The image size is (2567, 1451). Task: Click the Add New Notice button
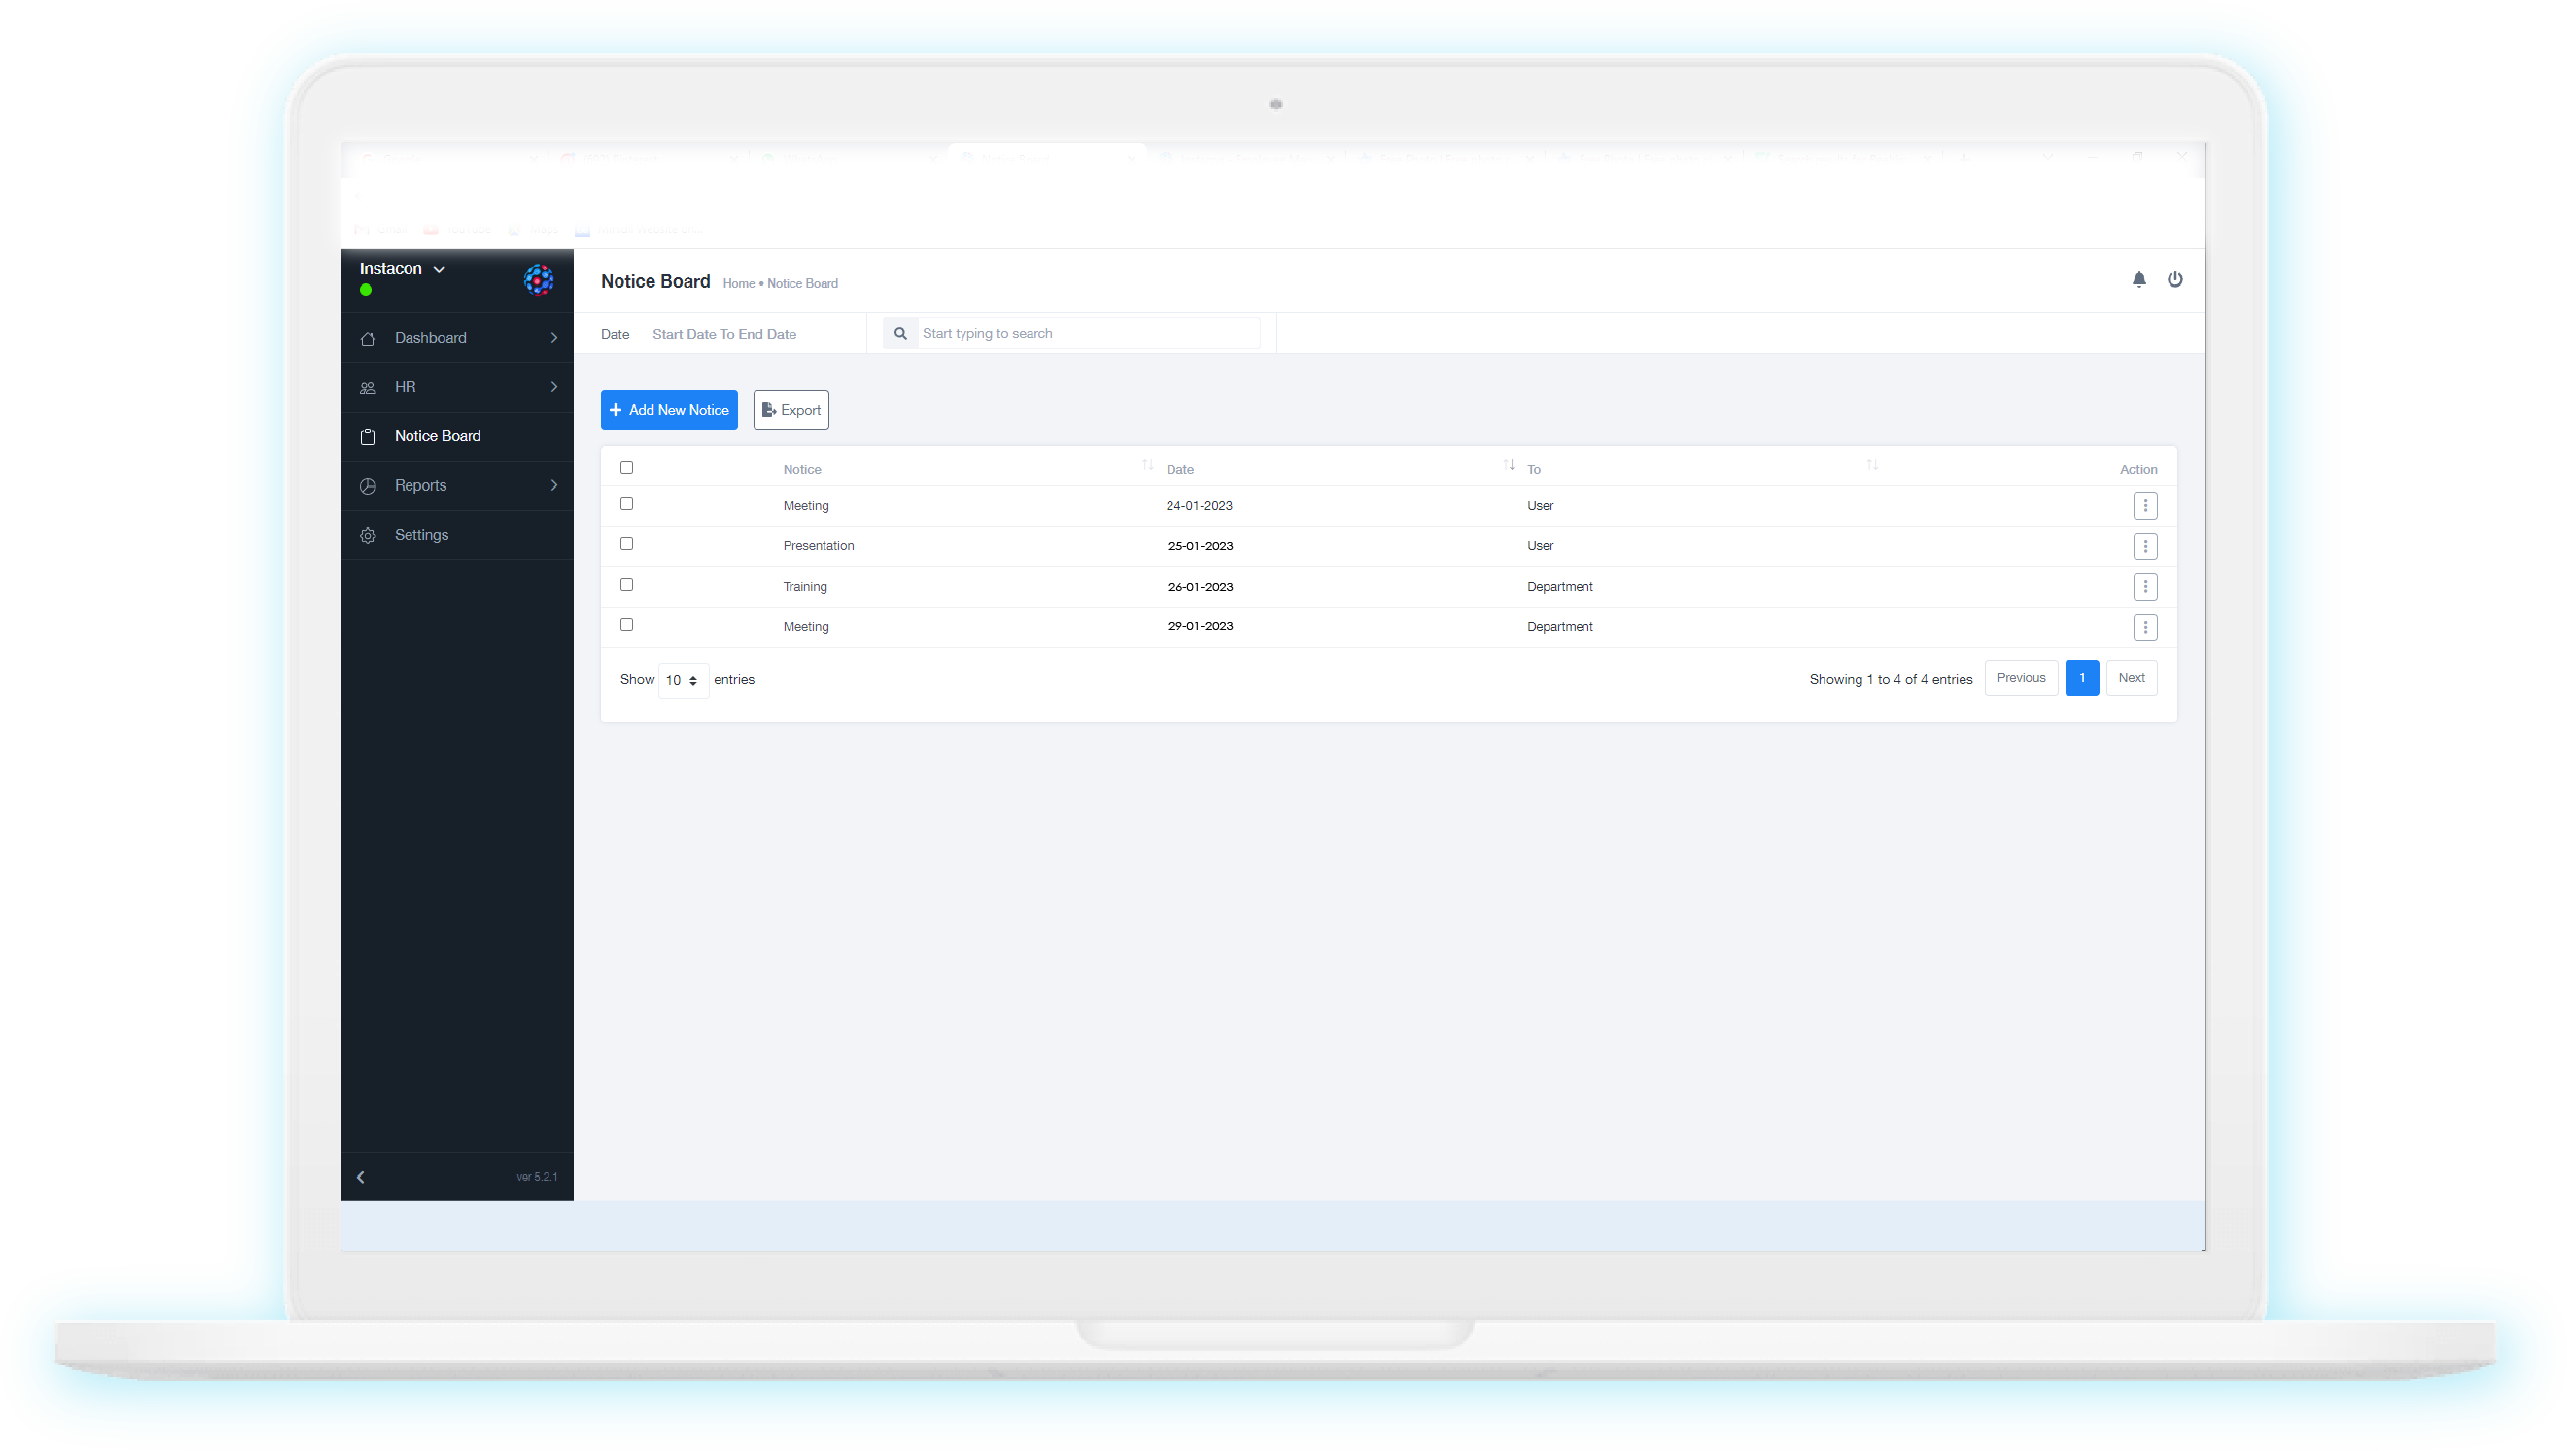669,410
